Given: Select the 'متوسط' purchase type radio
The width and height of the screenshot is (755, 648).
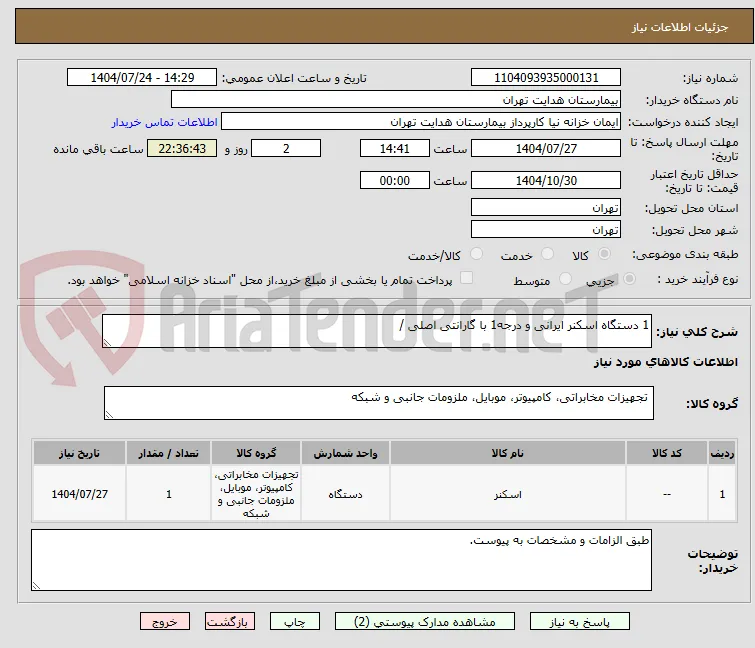Looking at the screenshot, I should coord(566,279).
